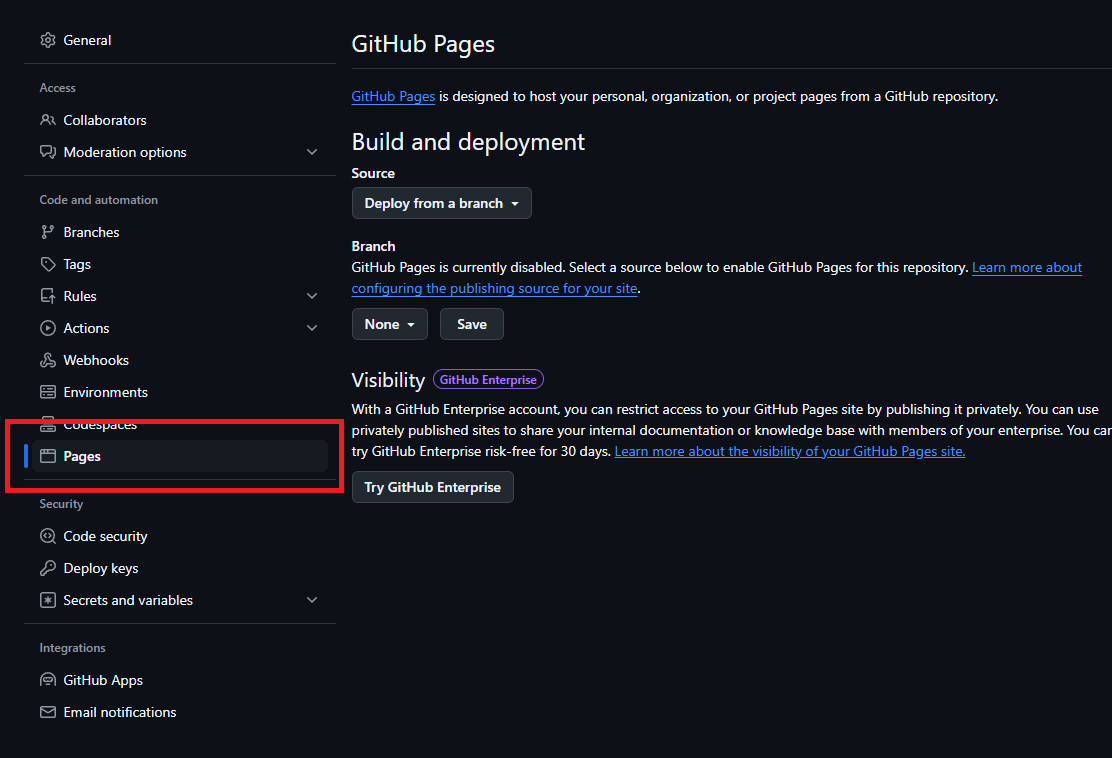Open Code security settings

coord(180,536)
